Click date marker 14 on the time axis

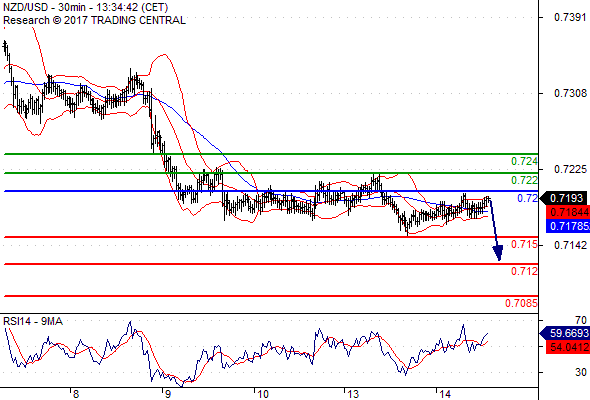click(445, 394)
